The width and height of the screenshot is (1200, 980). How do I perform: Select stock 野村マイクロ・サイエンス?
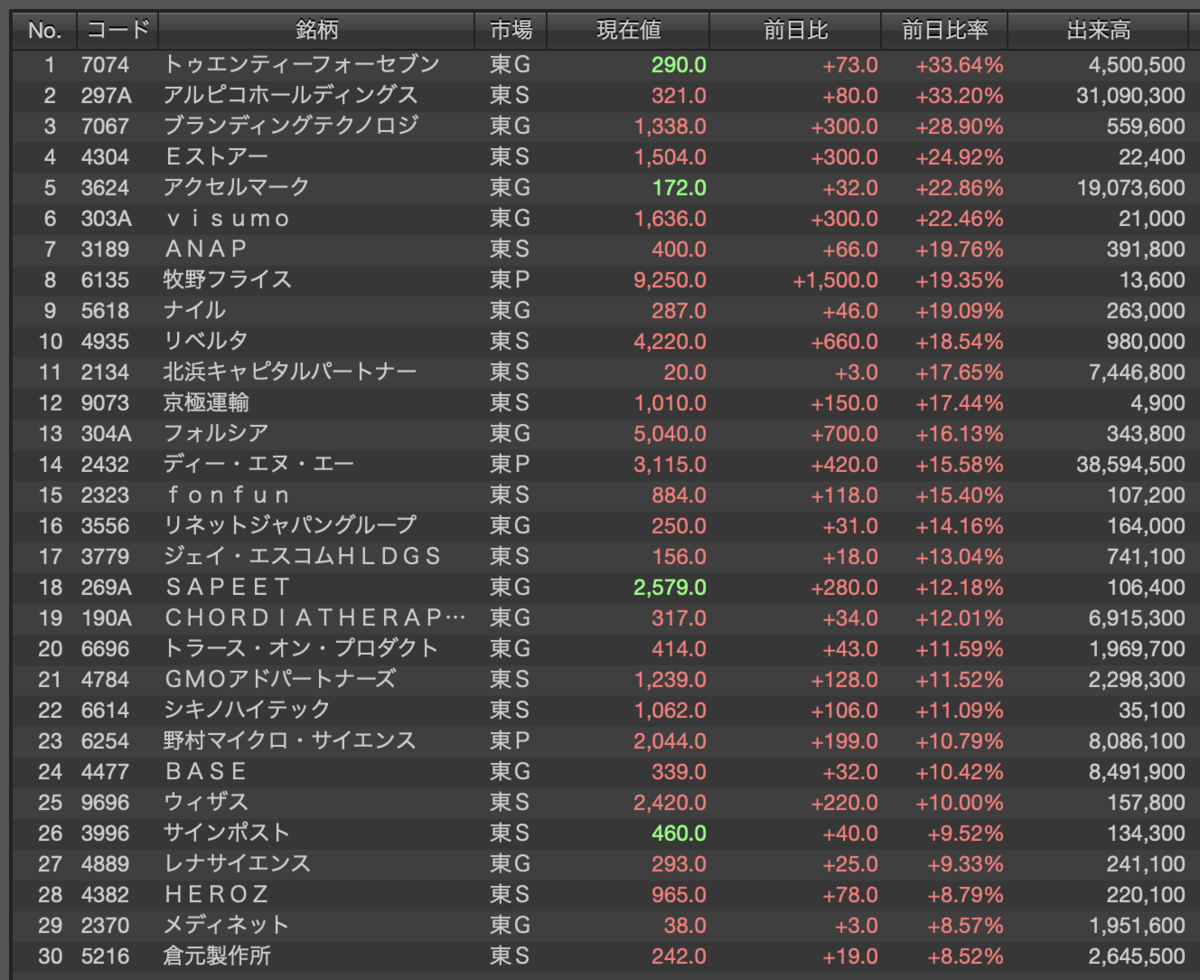(x=290, y=740)
